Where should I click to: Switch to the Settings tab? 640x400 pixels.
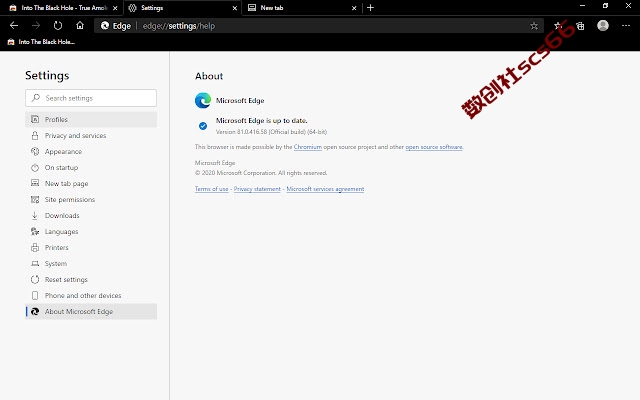click(x=182, y=8)
